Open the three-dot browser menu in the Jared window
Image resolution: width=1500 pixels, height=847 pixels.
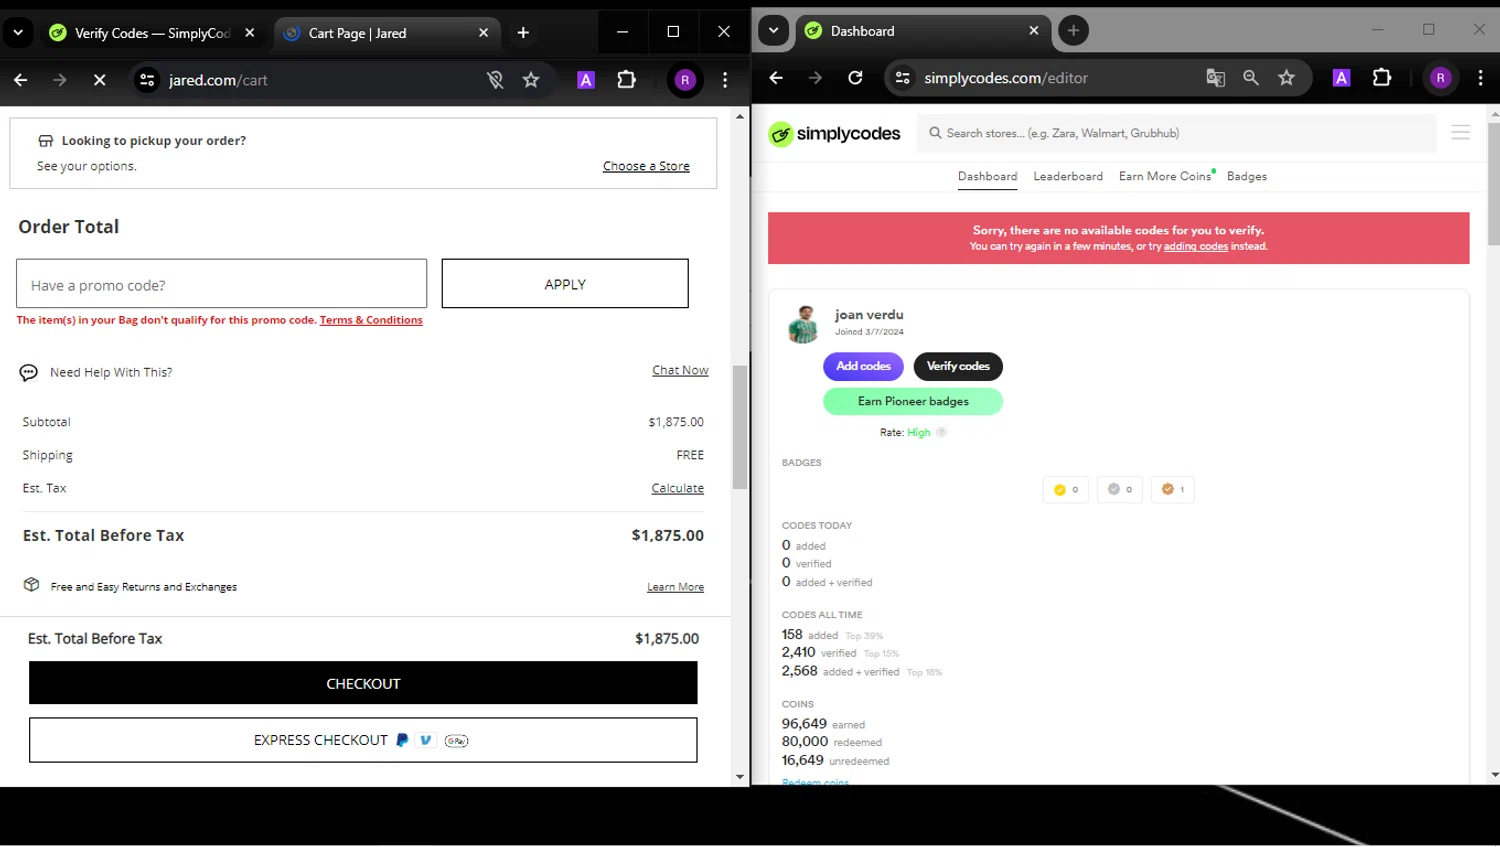coord(725,80)
